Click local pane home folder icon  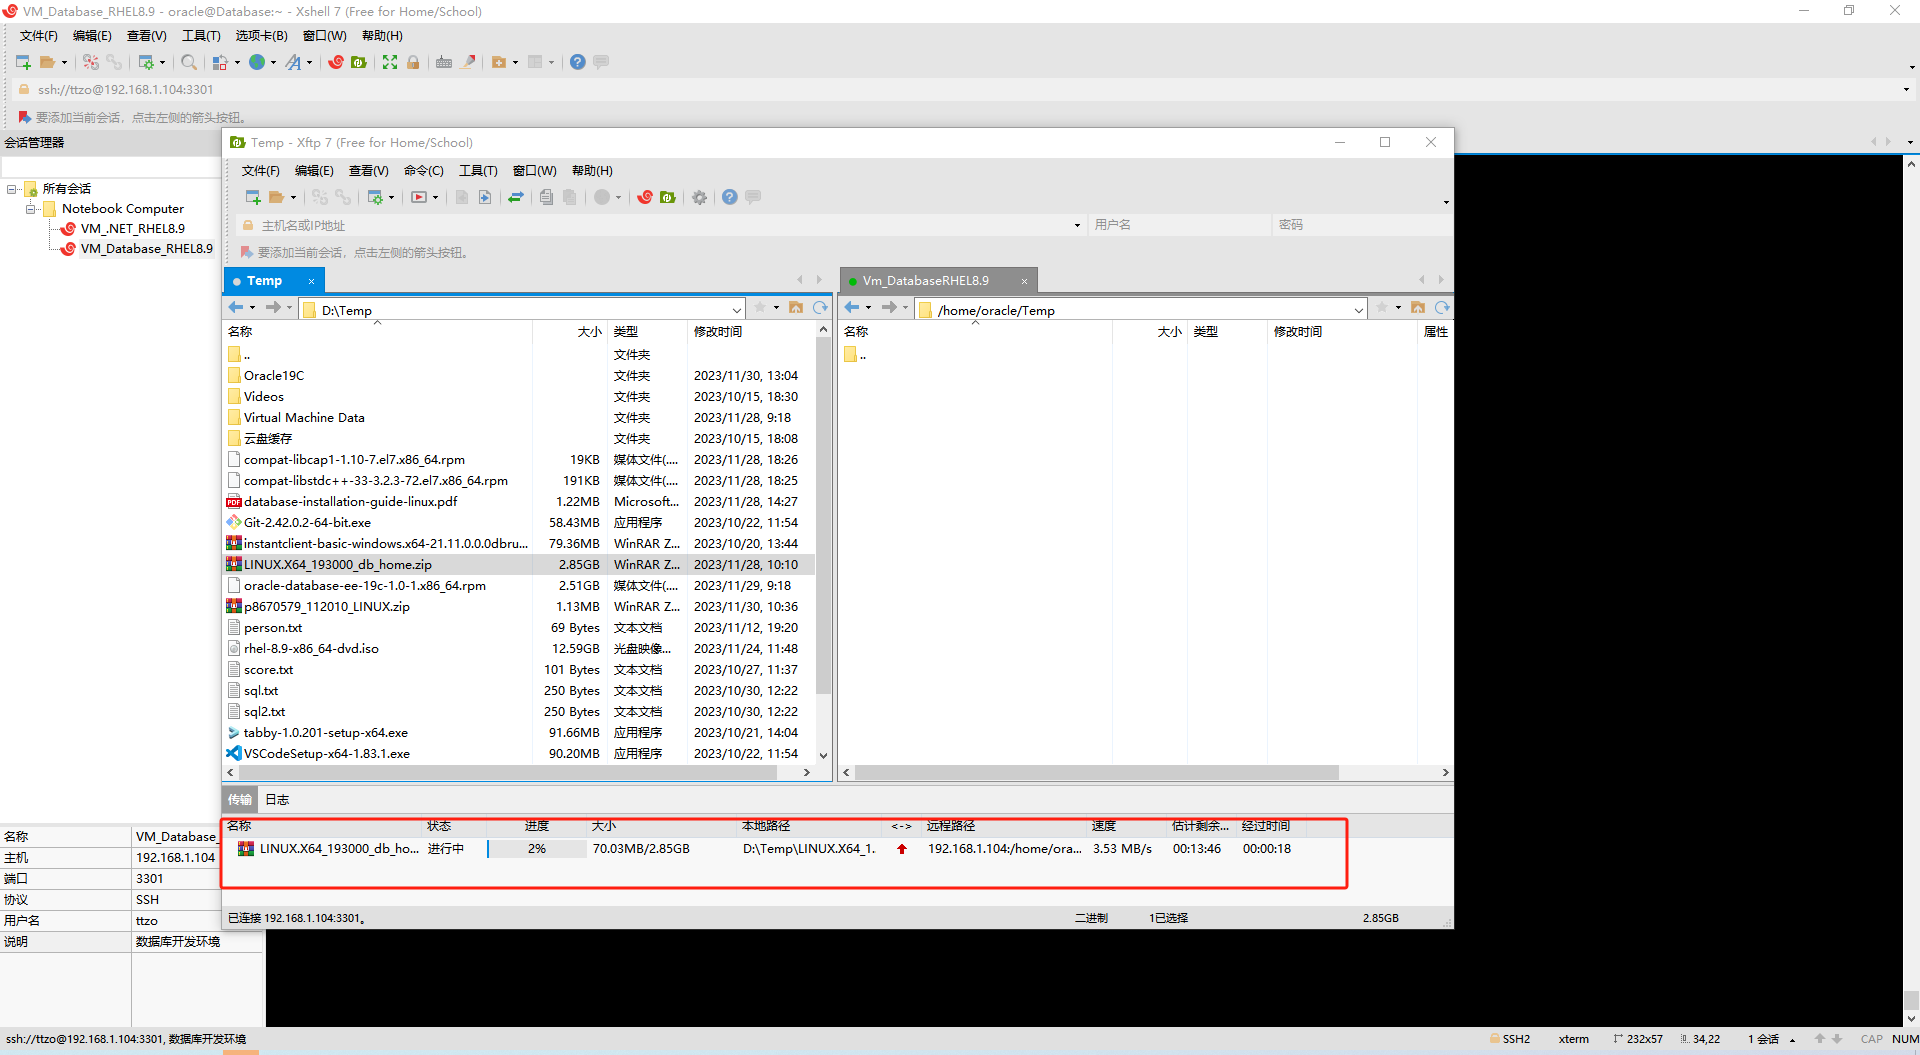click(796, 308)
